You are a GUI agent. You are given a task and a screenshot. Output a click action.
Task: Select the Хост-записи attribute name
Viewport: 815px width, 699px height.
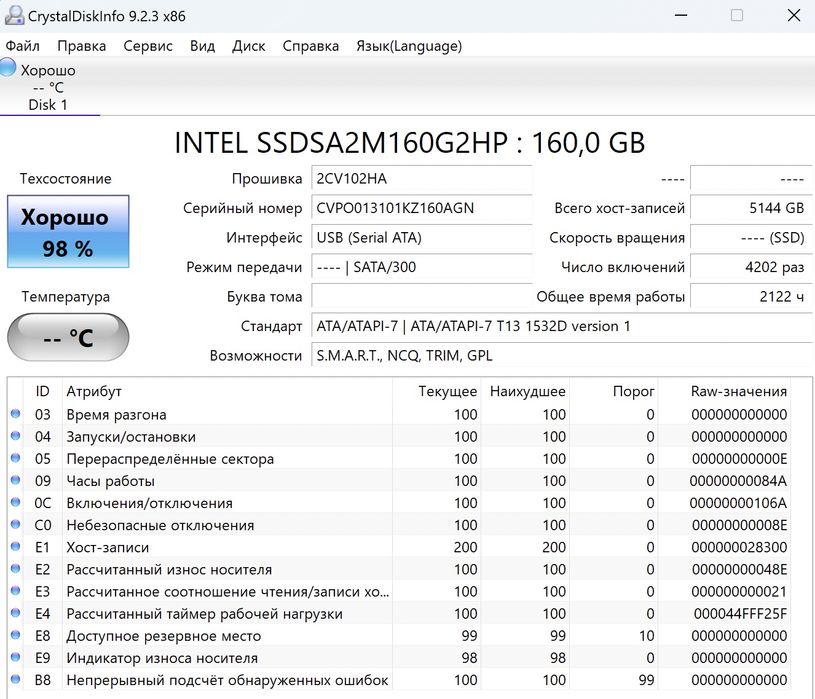pyautogui.click(x=108, y=547)
